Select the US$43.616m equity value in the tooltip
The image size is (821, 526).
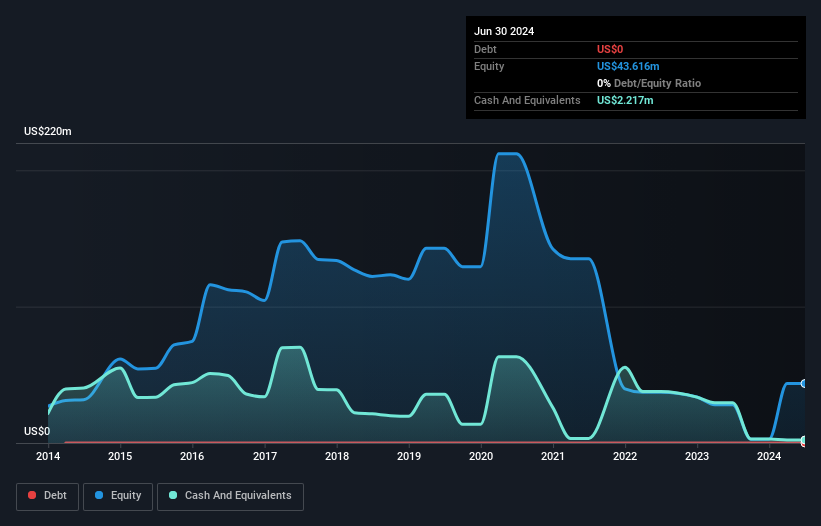tap(628, 66)
